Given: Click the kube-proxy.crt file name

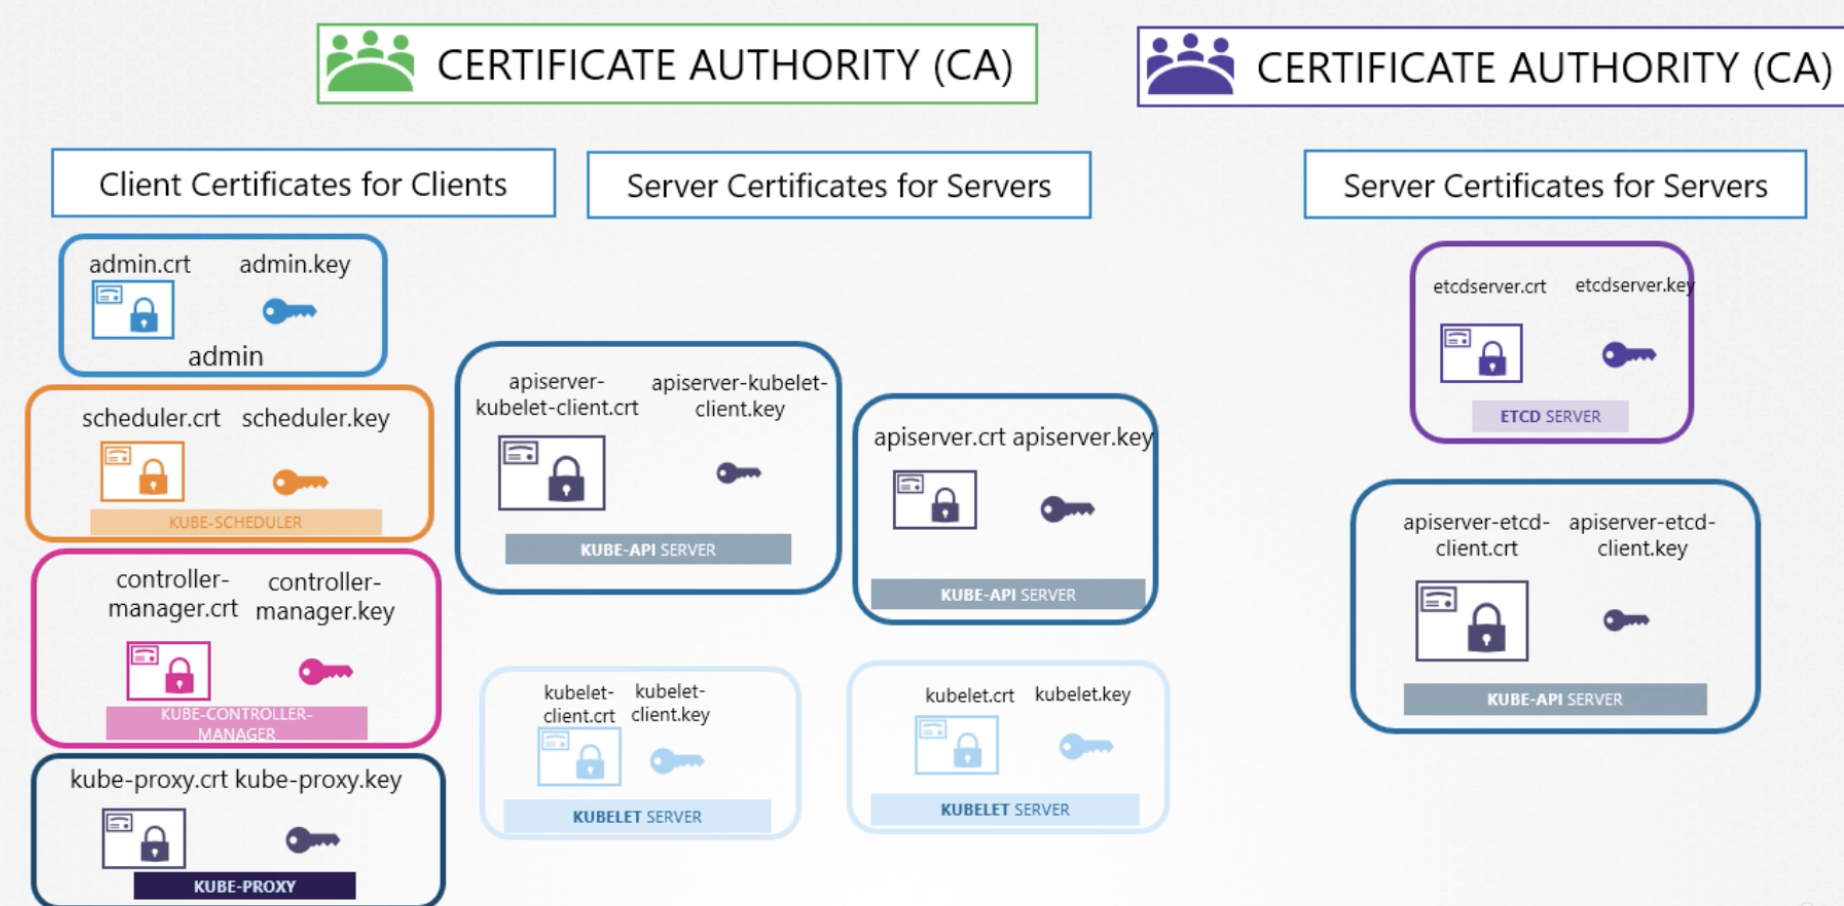Looking at the screenshot, I should click(149, 780).
